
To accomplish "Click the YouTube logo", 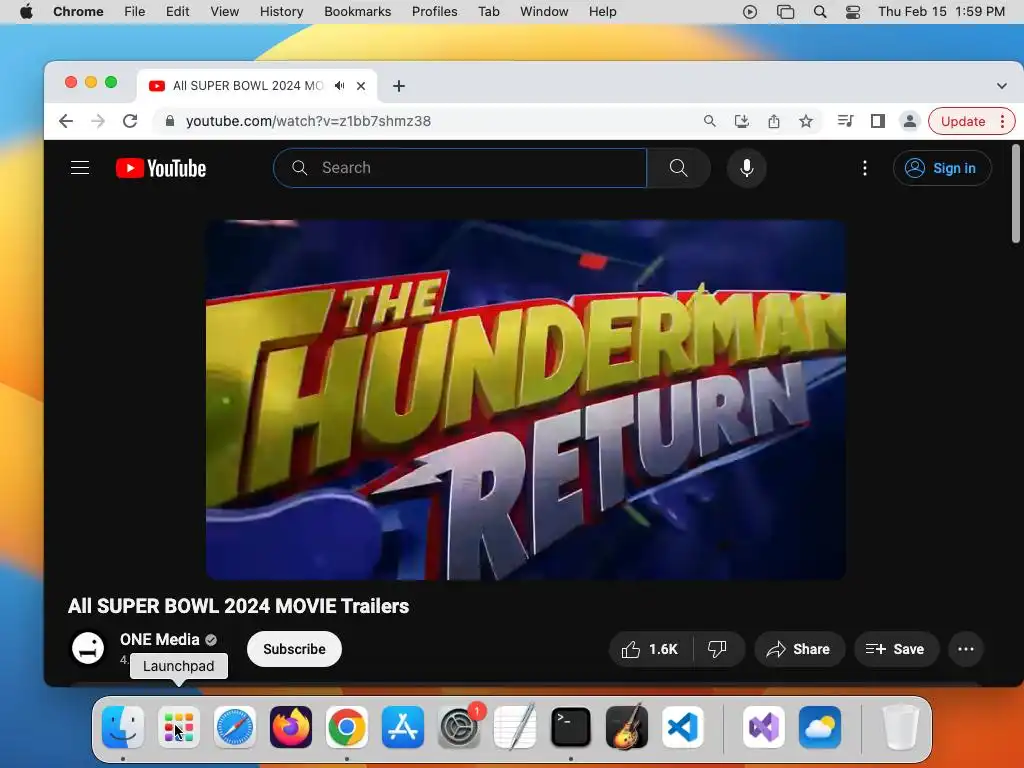I will [x=161, y=168].
